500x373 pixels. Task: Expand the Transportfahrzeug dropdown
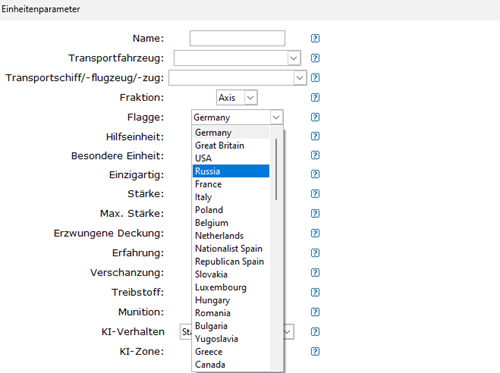293,58
